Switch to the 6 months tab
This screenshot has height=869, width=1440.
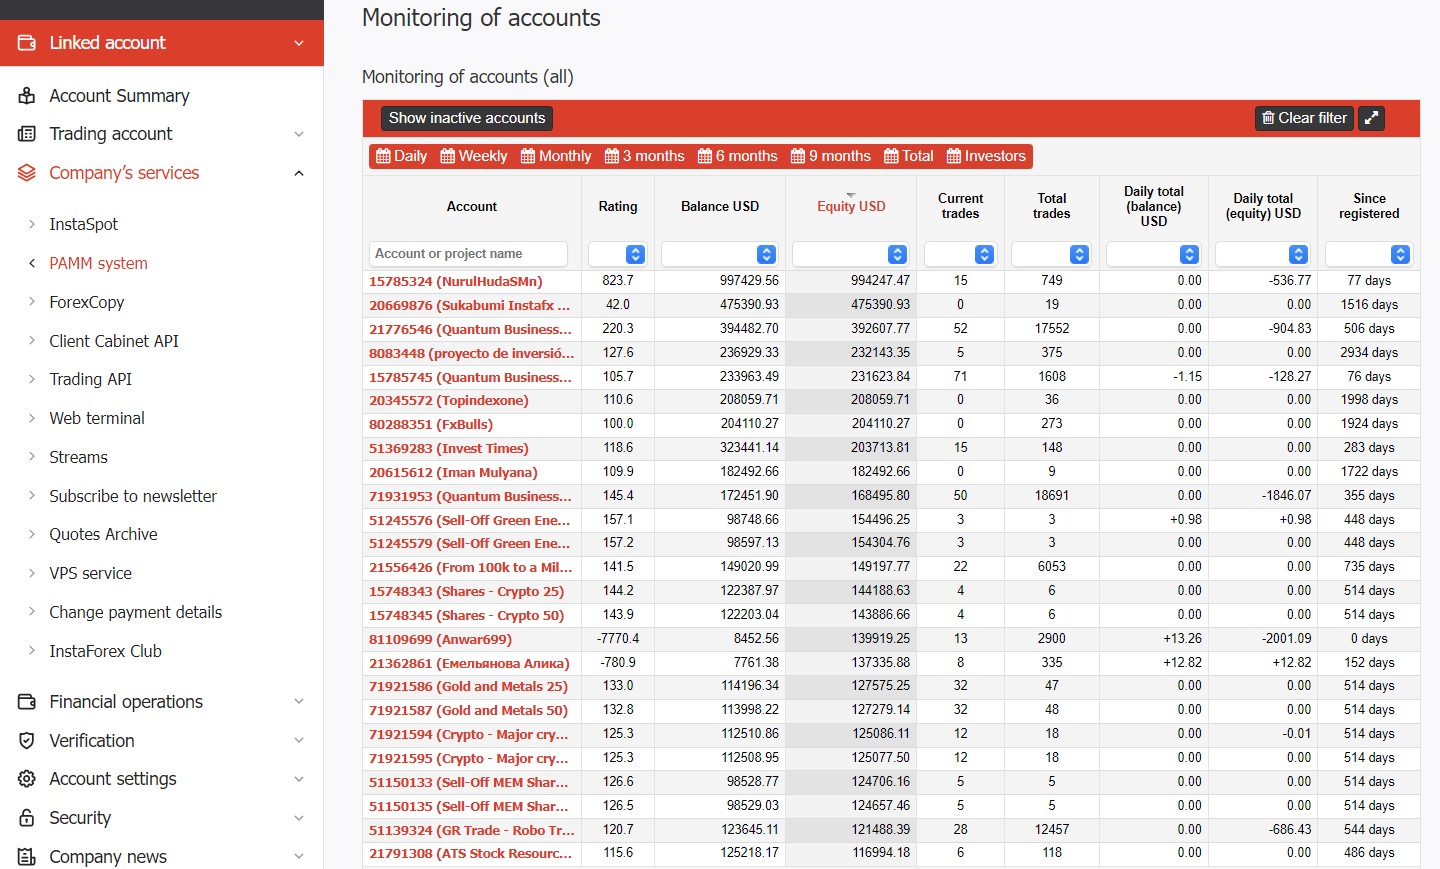point(737,156)
